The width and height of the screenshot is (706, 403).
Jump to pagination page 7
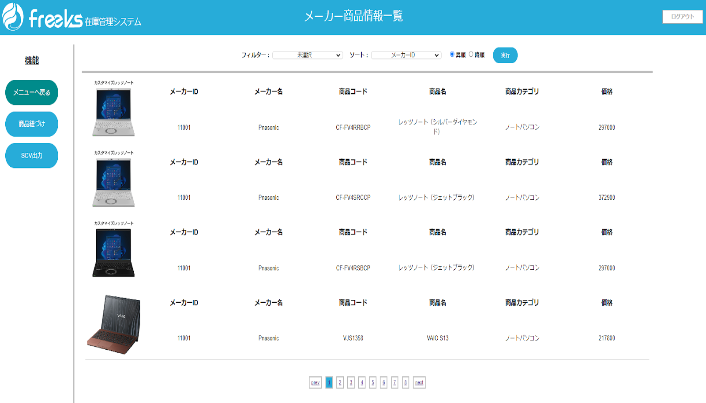(394, 383)
